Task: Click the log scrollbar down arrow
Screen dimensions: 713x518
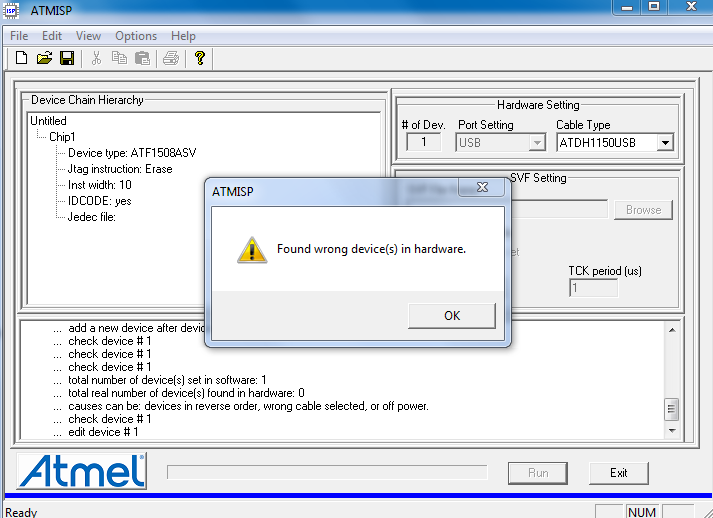Action: pos(672,431)
